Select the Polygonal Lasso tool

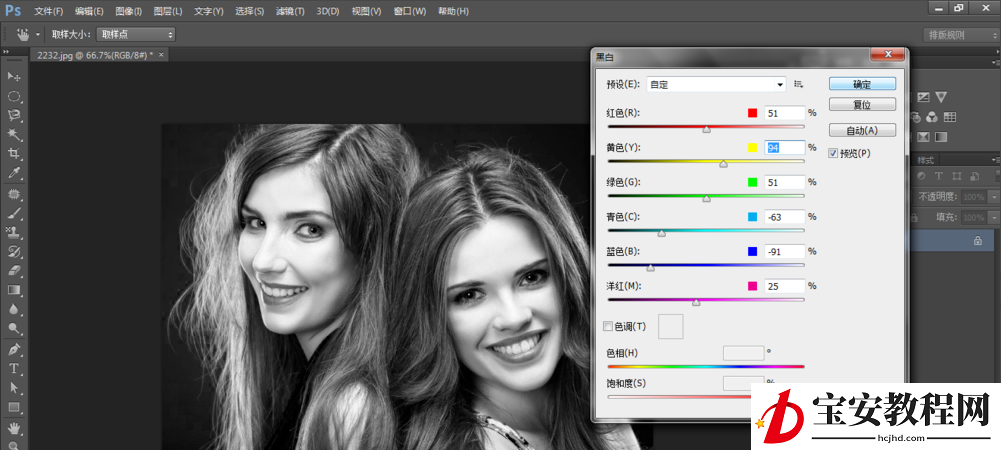(x=14, y=116)
